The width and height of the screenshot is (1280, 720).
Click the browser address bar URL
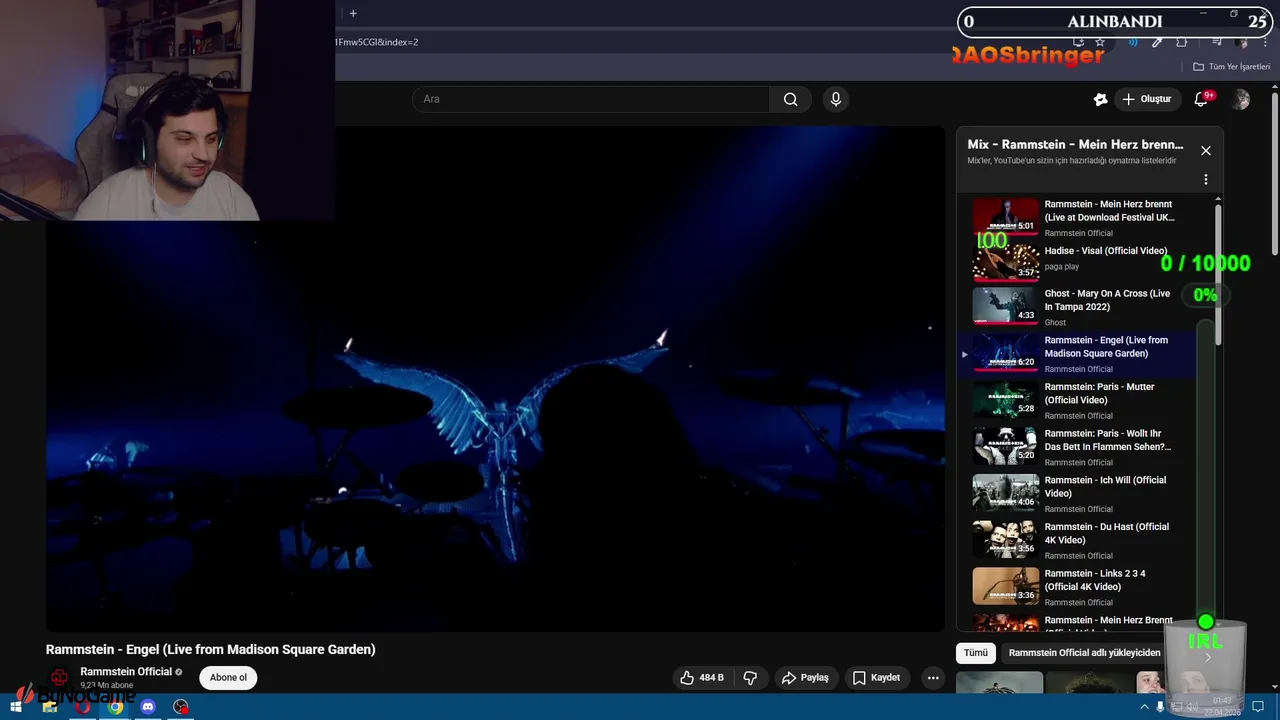tap(376, 42)
